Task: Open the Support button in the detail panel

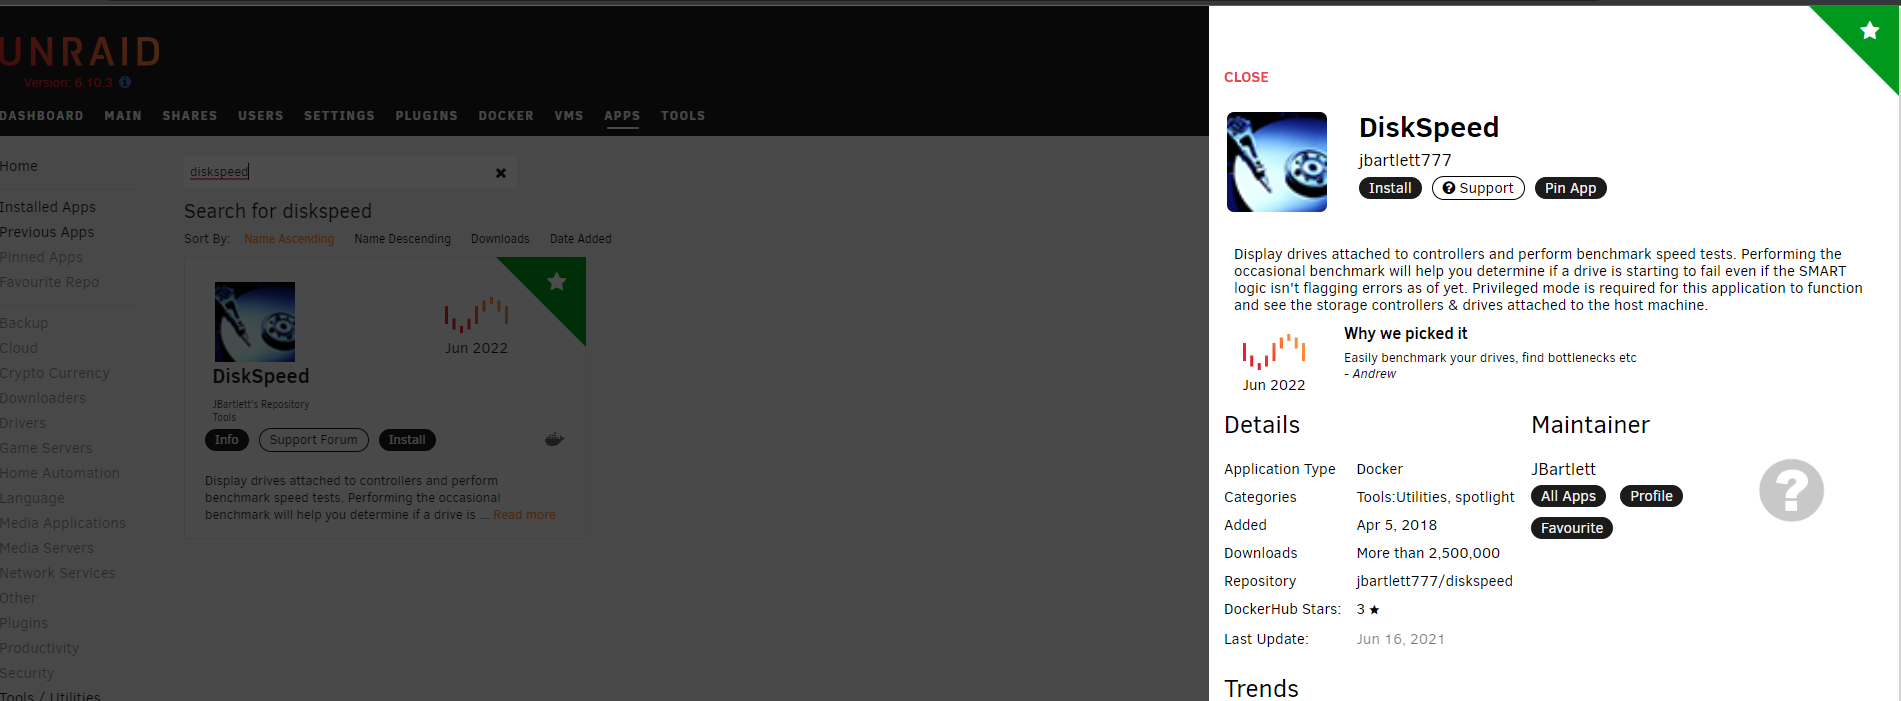Action: (1478, 188)
